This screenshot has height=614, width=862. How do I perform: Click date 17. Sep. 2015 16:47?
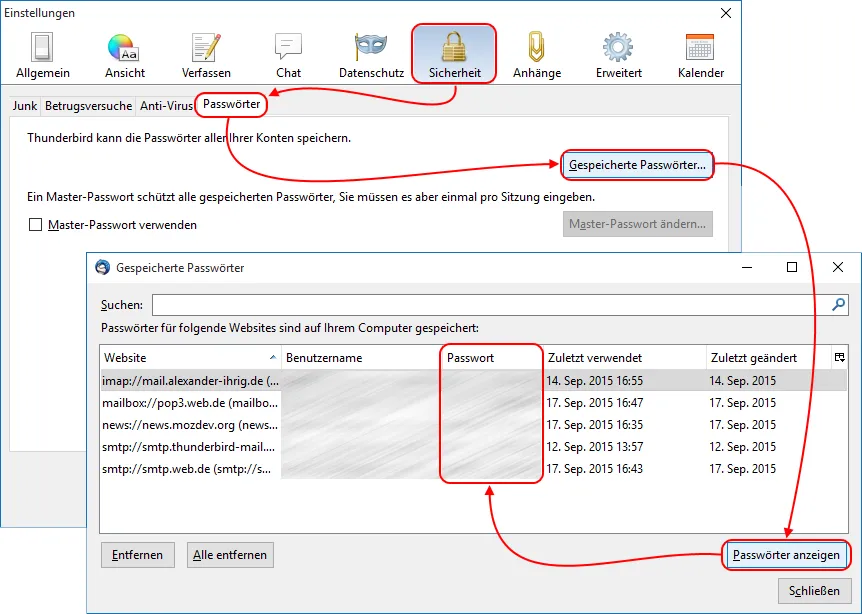594,402
